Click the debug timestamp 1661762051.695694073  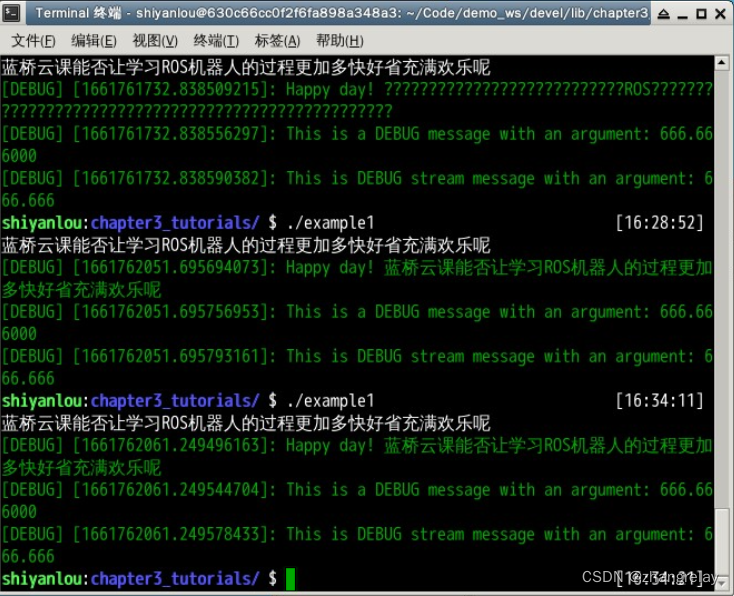coord(170,267)
